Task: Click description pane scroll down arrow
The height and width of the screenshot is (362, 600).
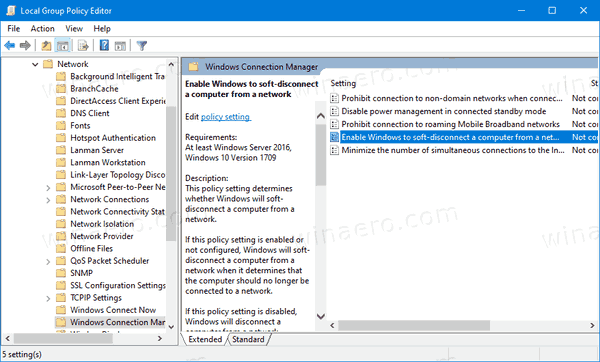Action: click(x=321, y=316)
